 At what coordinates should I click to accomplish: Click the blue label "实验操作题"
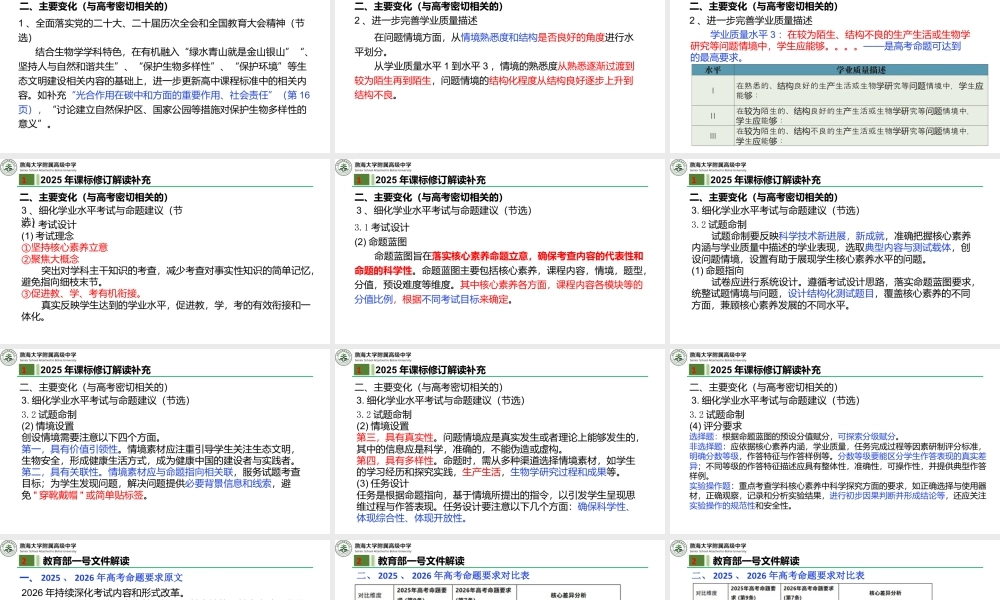710,486
